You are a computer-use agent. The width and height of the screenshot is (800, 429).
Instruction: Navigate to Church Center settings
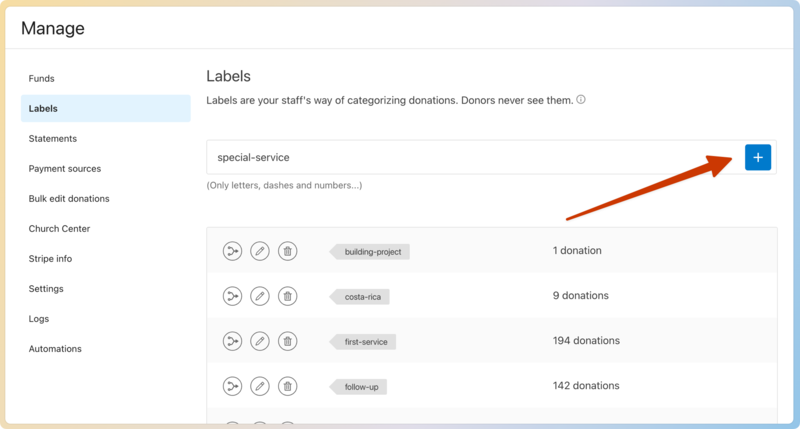(60, 228)
